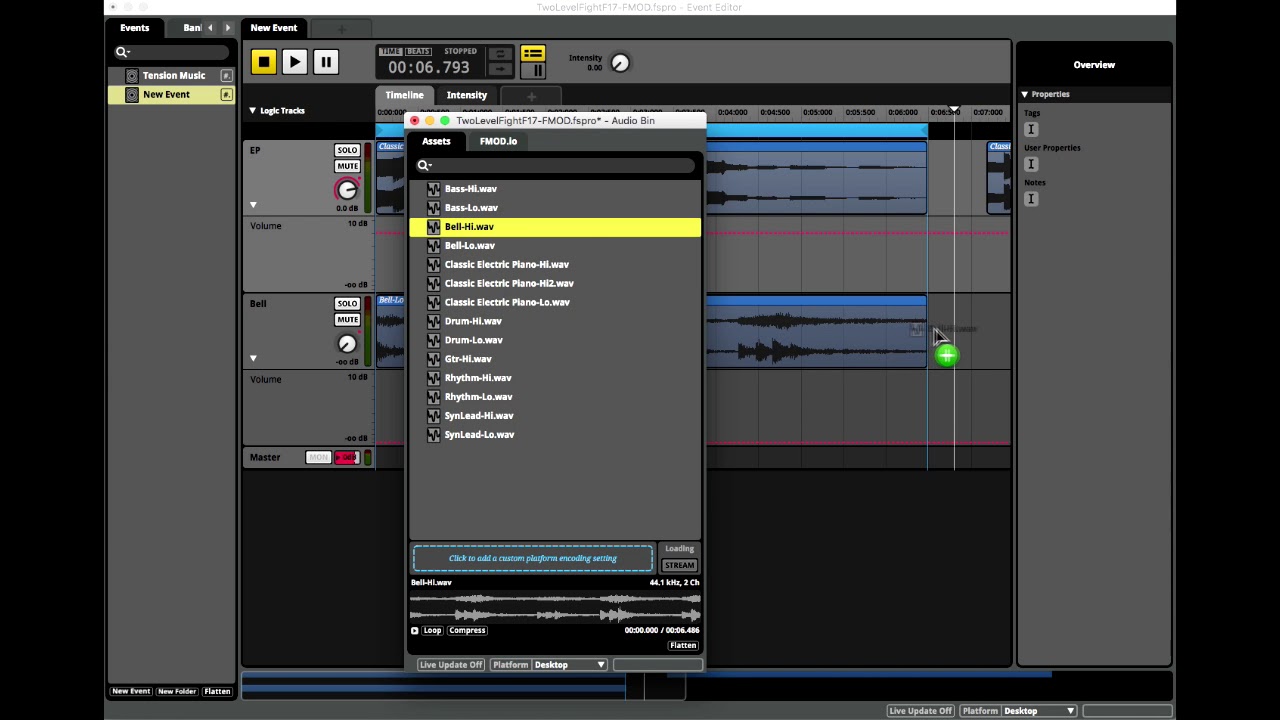Image resolution: width=1280 pixels, height=720 pixels.
Task: Select the Tension Music event
Action: [173, 75]
